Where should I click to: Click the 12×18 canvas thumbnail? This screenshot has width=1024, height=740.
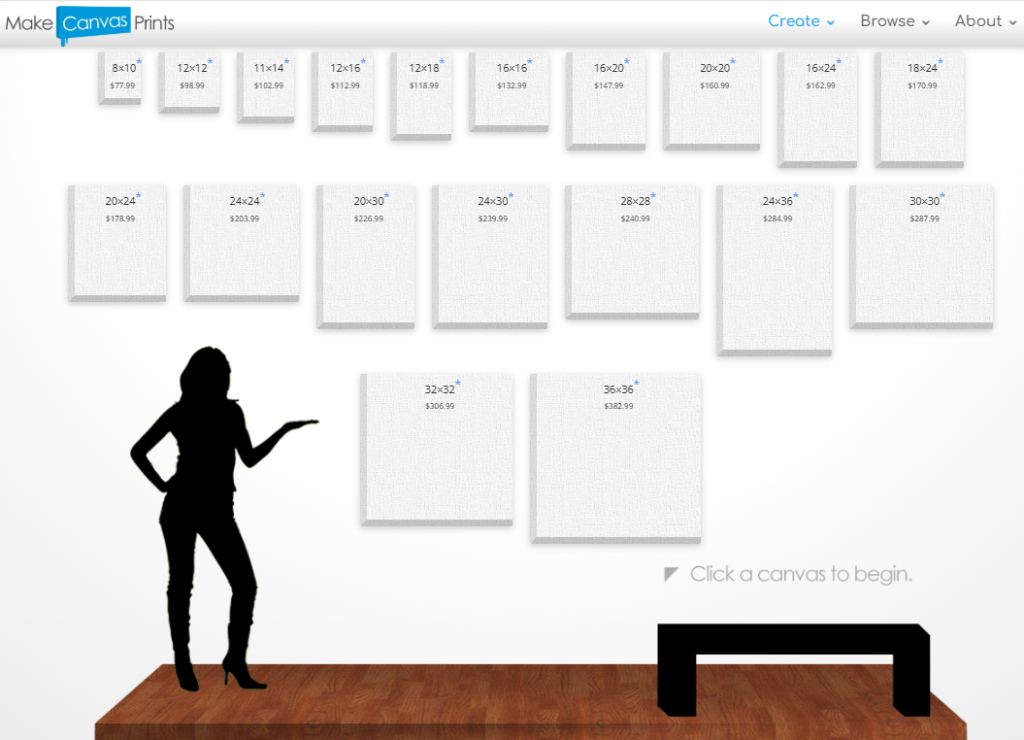coord(422,94)
